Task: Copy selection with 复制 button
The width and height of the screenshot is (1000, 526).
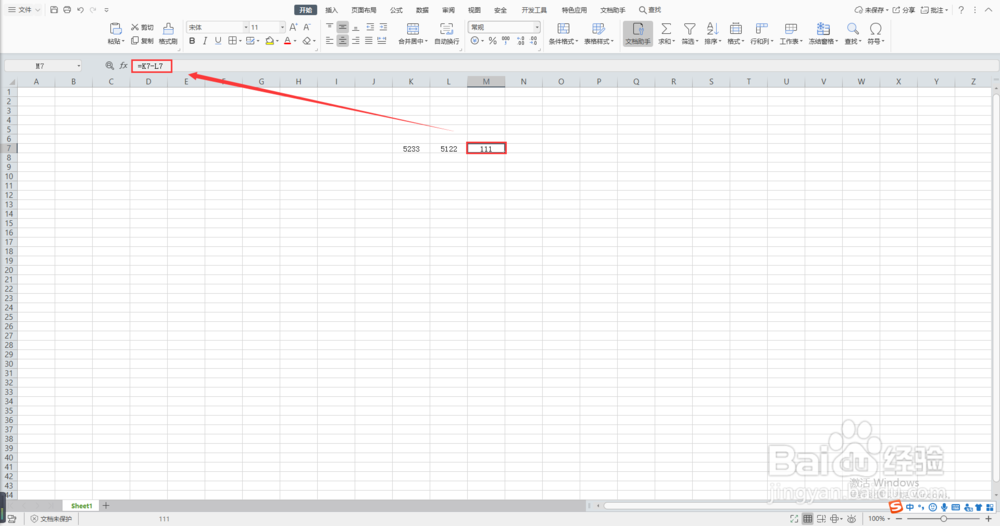Action: 142,41
